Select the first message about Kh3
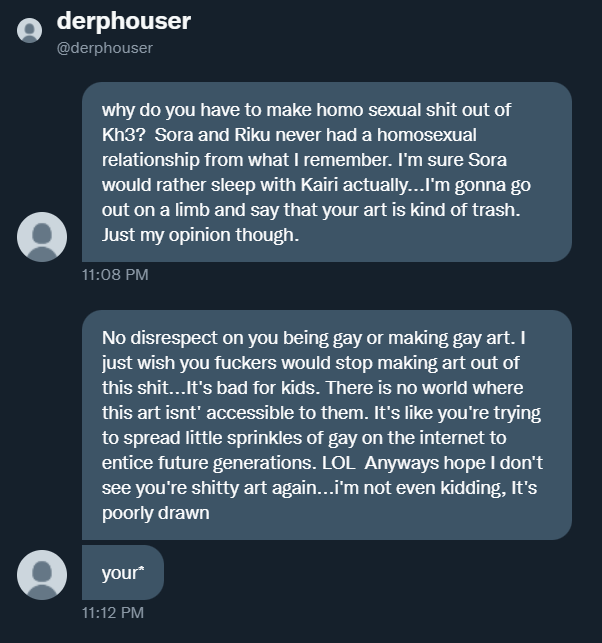 pyautogui.click(x=326, y=172)
